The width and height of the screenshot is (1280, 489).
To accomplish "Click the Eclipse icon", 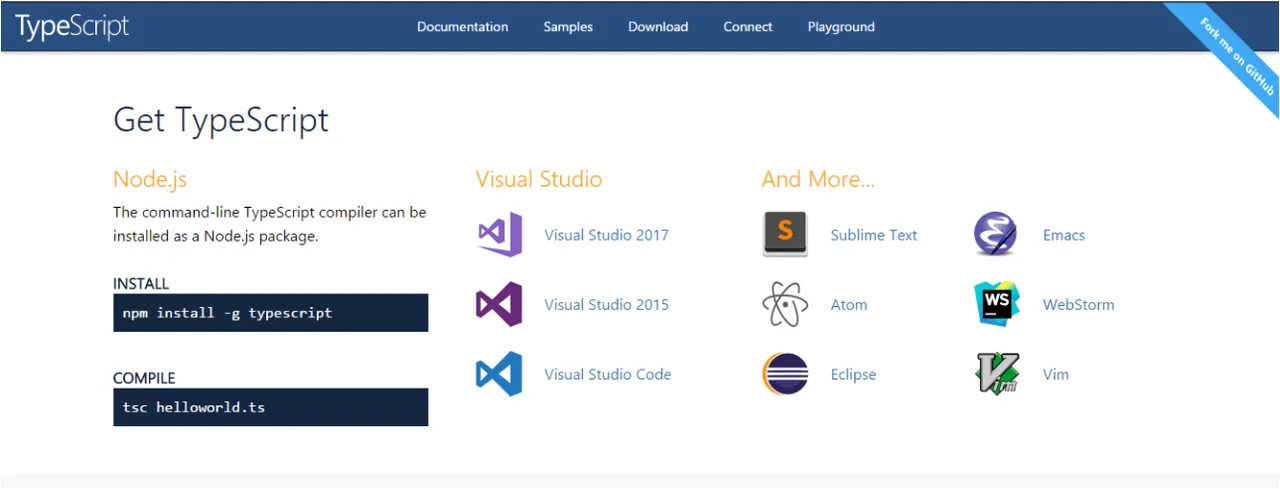I will (785, 374).
